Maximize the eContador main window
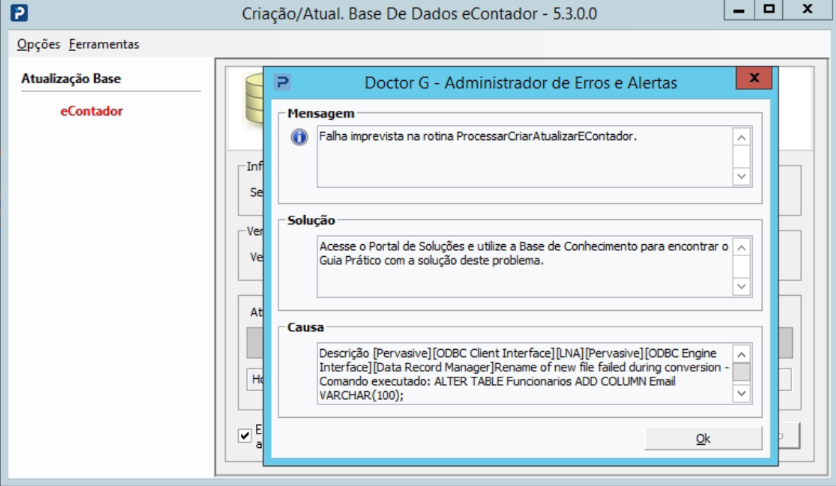Image resolution: width=836 pixels, height=486 pixels. pyautogui.click(x=769, y=10)
